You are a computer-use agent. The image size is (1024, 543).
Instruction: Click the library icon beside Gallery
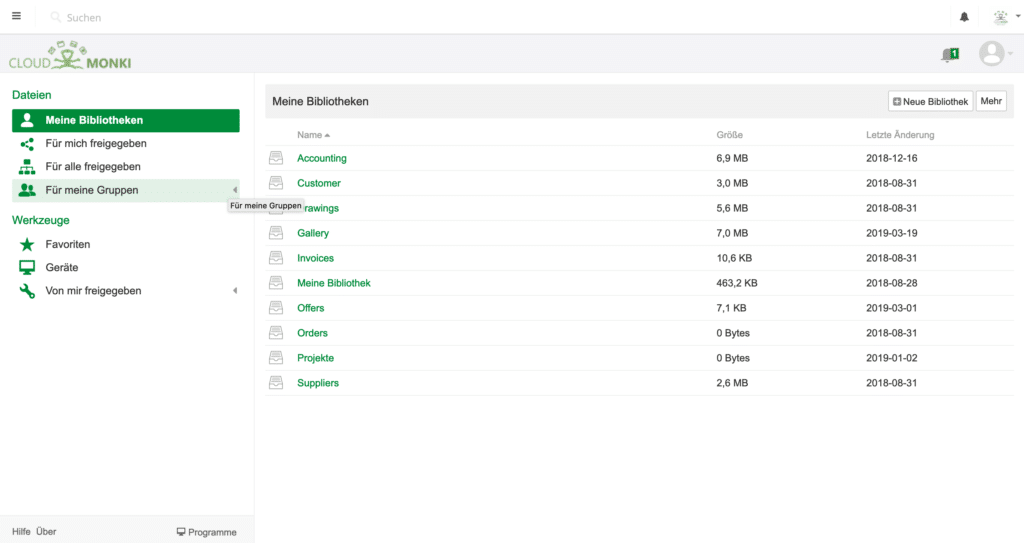(x=276, y=233)
